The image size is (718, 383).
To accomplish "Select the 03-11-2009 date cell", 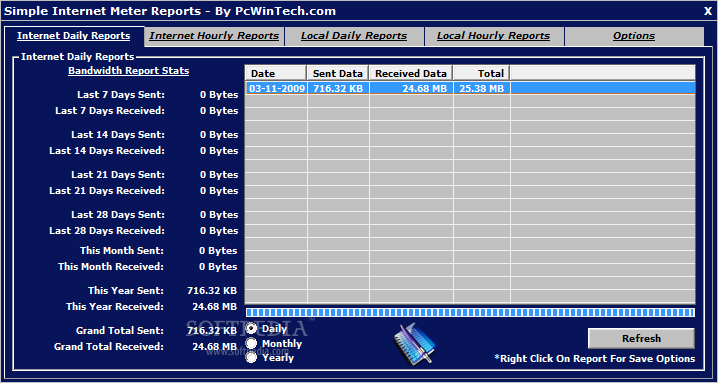I will pyautogui.click(x=277, y=88).
